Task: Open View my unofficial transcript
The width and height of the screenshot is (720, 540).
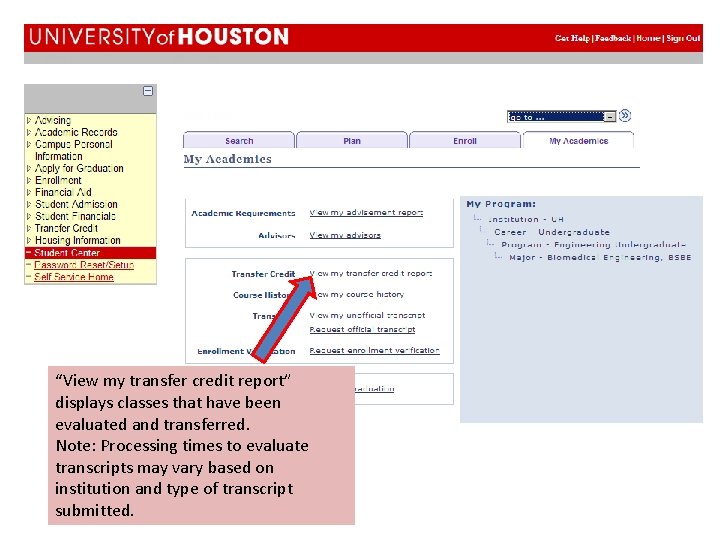Action: tap(367, 315)
